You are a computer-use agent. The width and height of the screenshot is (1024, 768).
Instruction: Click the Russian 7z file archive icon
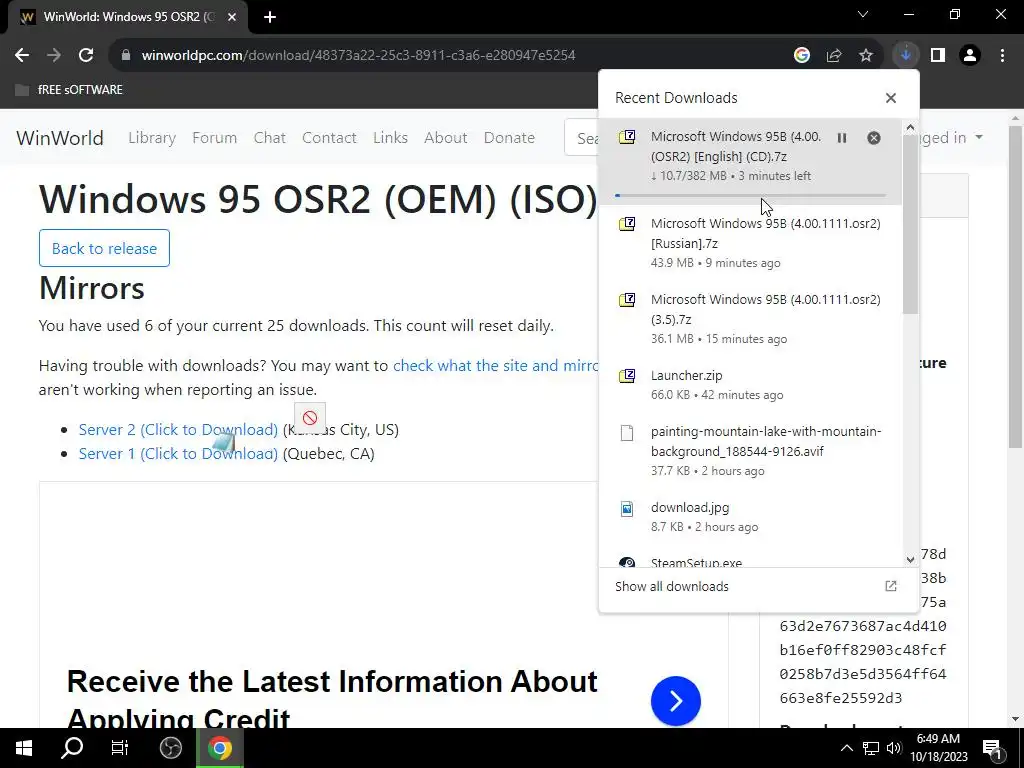click(627, 224)
